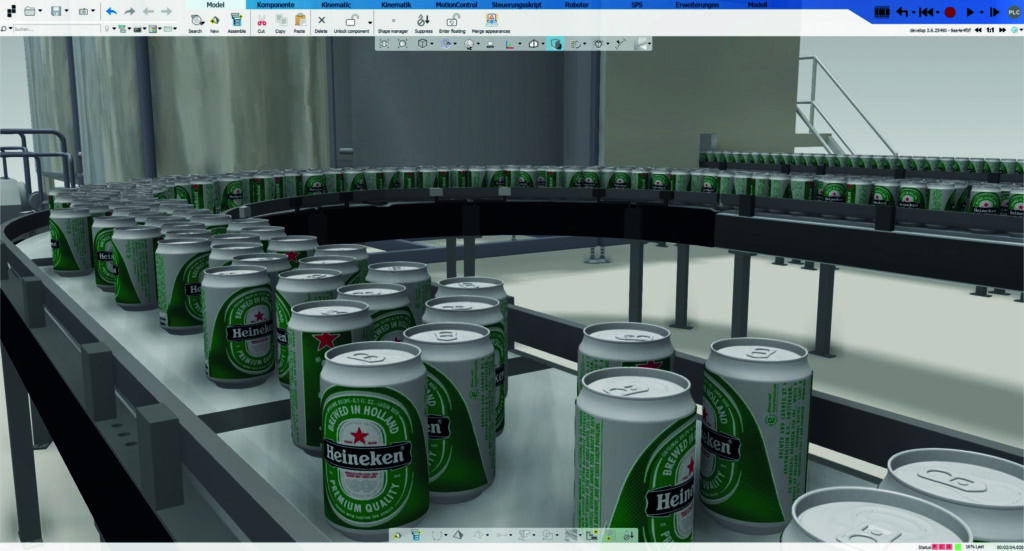
Task: Click the Assemble icon in ribbon
Action: (x=236, y=21)
